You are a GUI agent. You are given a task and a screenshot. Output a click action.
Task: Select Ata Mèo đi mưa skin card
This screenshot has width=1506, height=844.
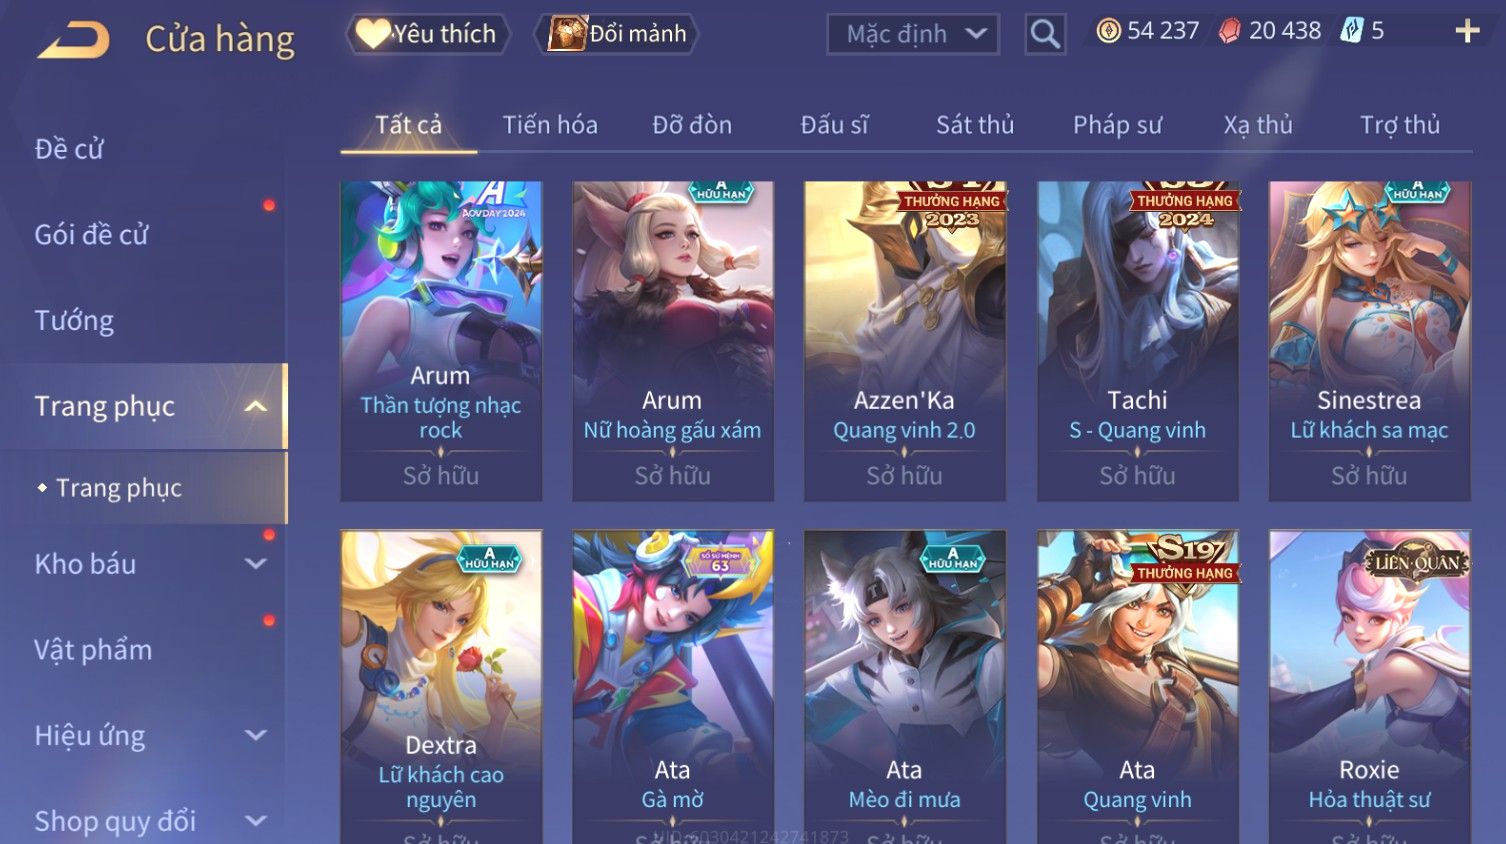click(904, 687)
